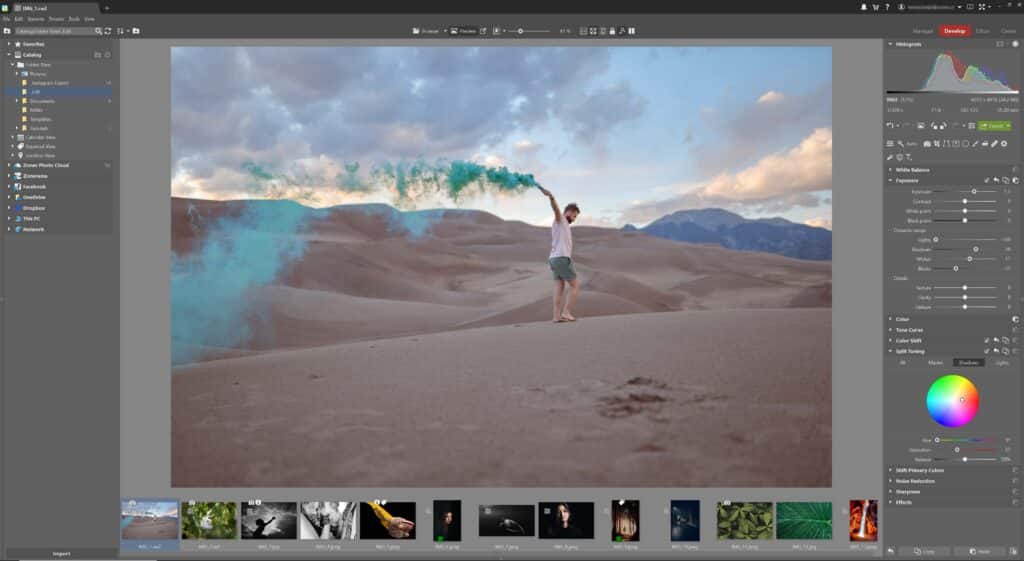This screenshot has width=1024, height=561.
Task: Expand the This PC node in navigator
Action: (x=9, y=218)
